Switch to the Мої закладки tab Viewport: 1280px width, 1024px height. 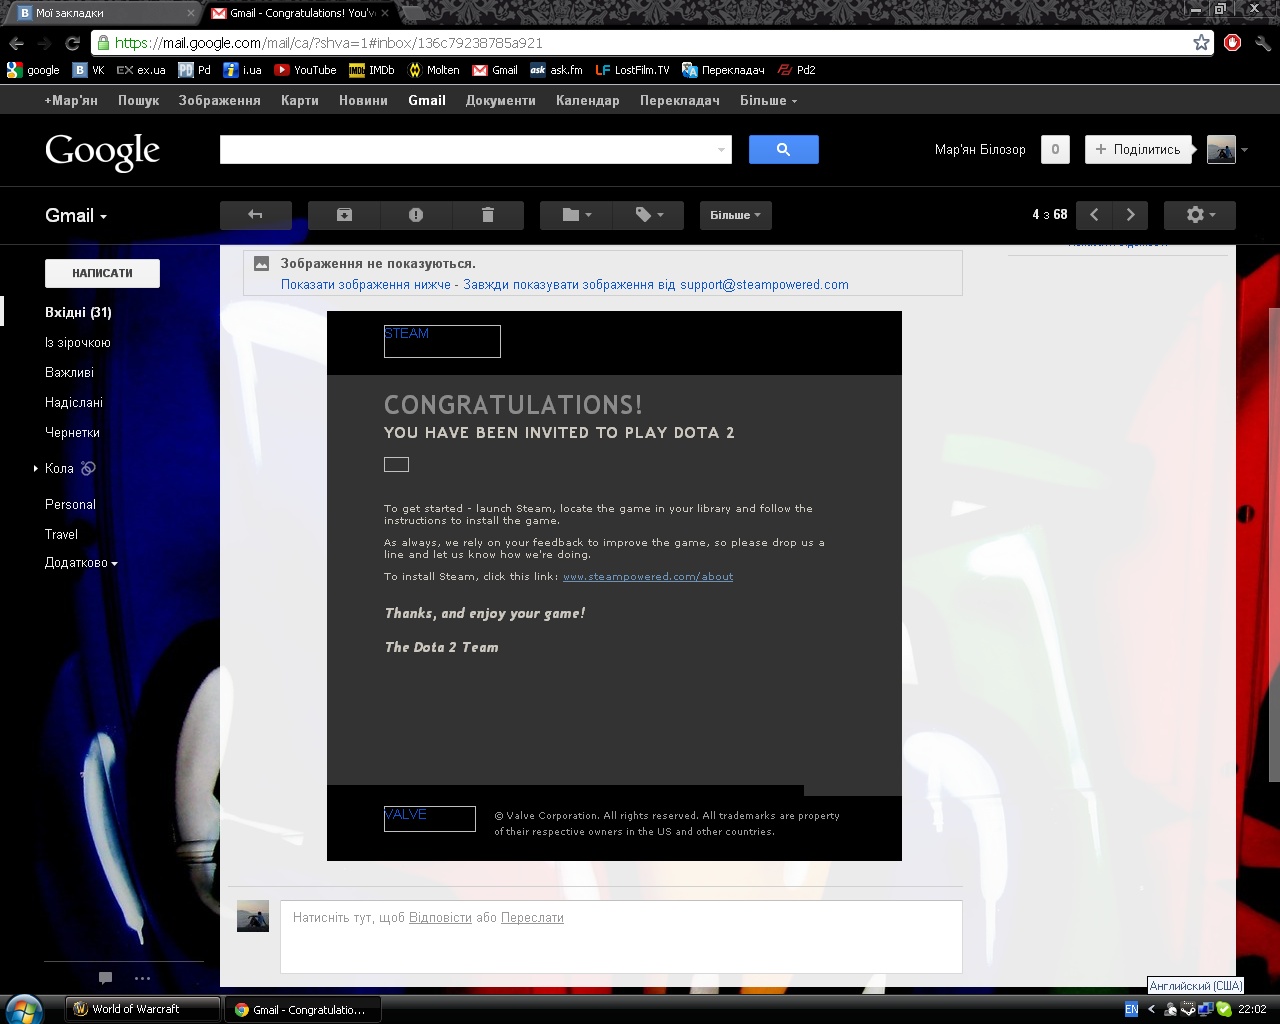105,13
